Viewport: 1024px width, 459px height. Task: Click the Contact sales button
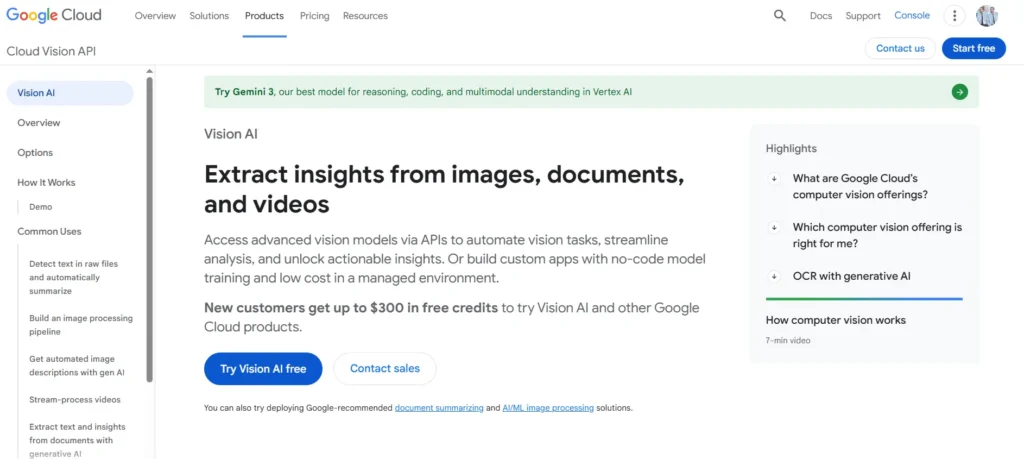tap(385, 369)
